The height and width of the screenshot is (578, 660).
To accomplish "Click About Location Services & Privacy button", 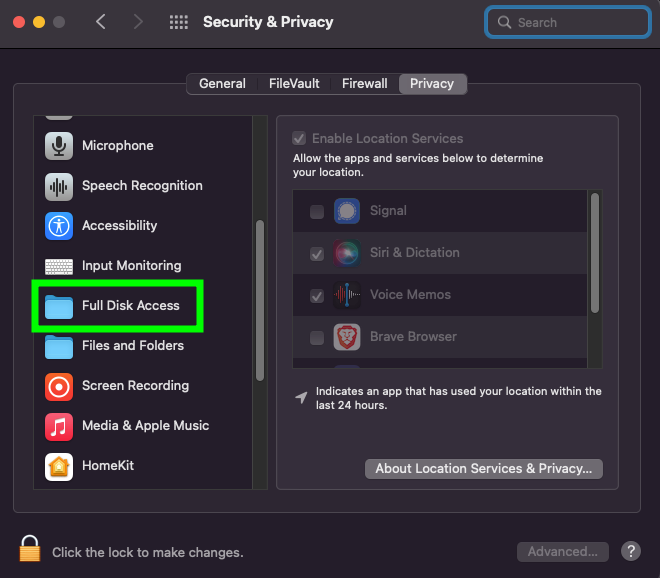I will tap(483, 468).
